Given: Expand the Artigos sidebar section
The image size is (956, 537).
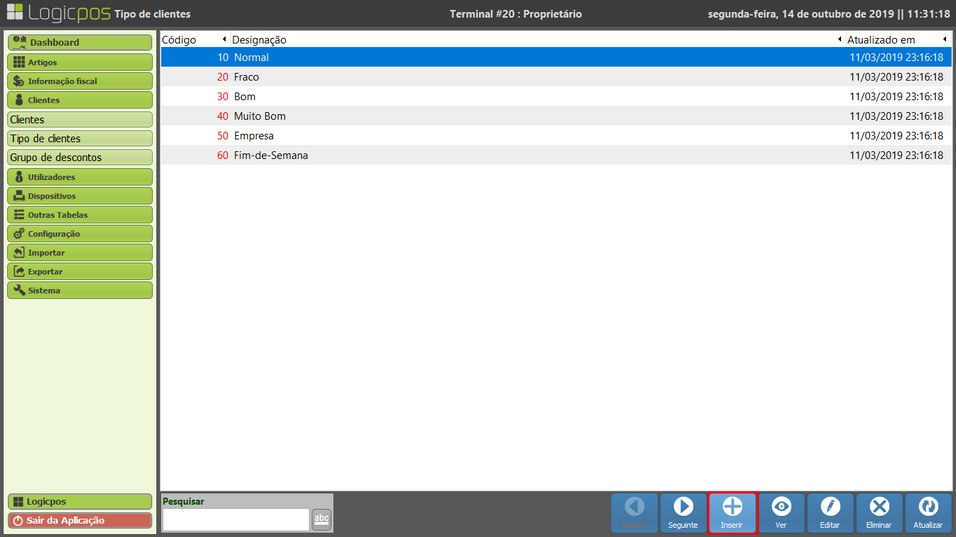Looking at the screenshot, I should 80,62.
